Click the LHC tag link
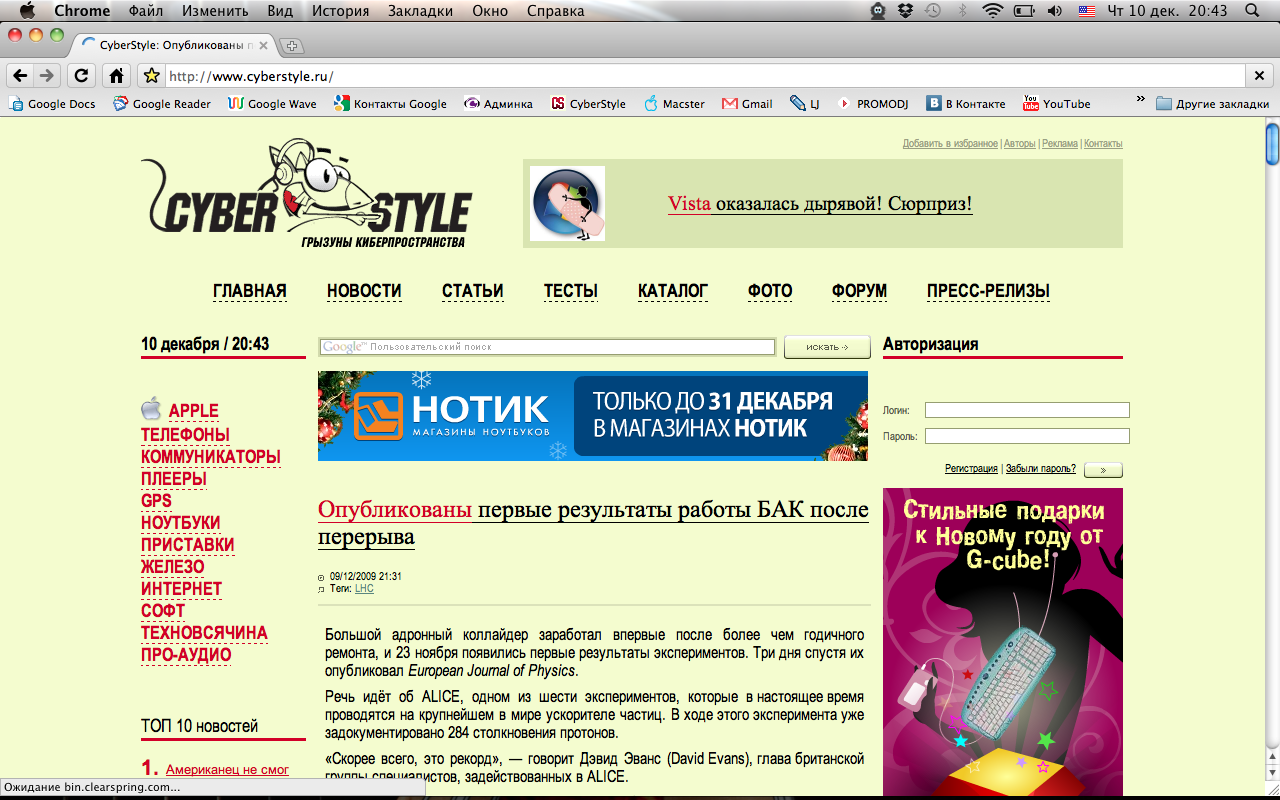Viewport: 1280px width, 800px height. pos(364,589)
